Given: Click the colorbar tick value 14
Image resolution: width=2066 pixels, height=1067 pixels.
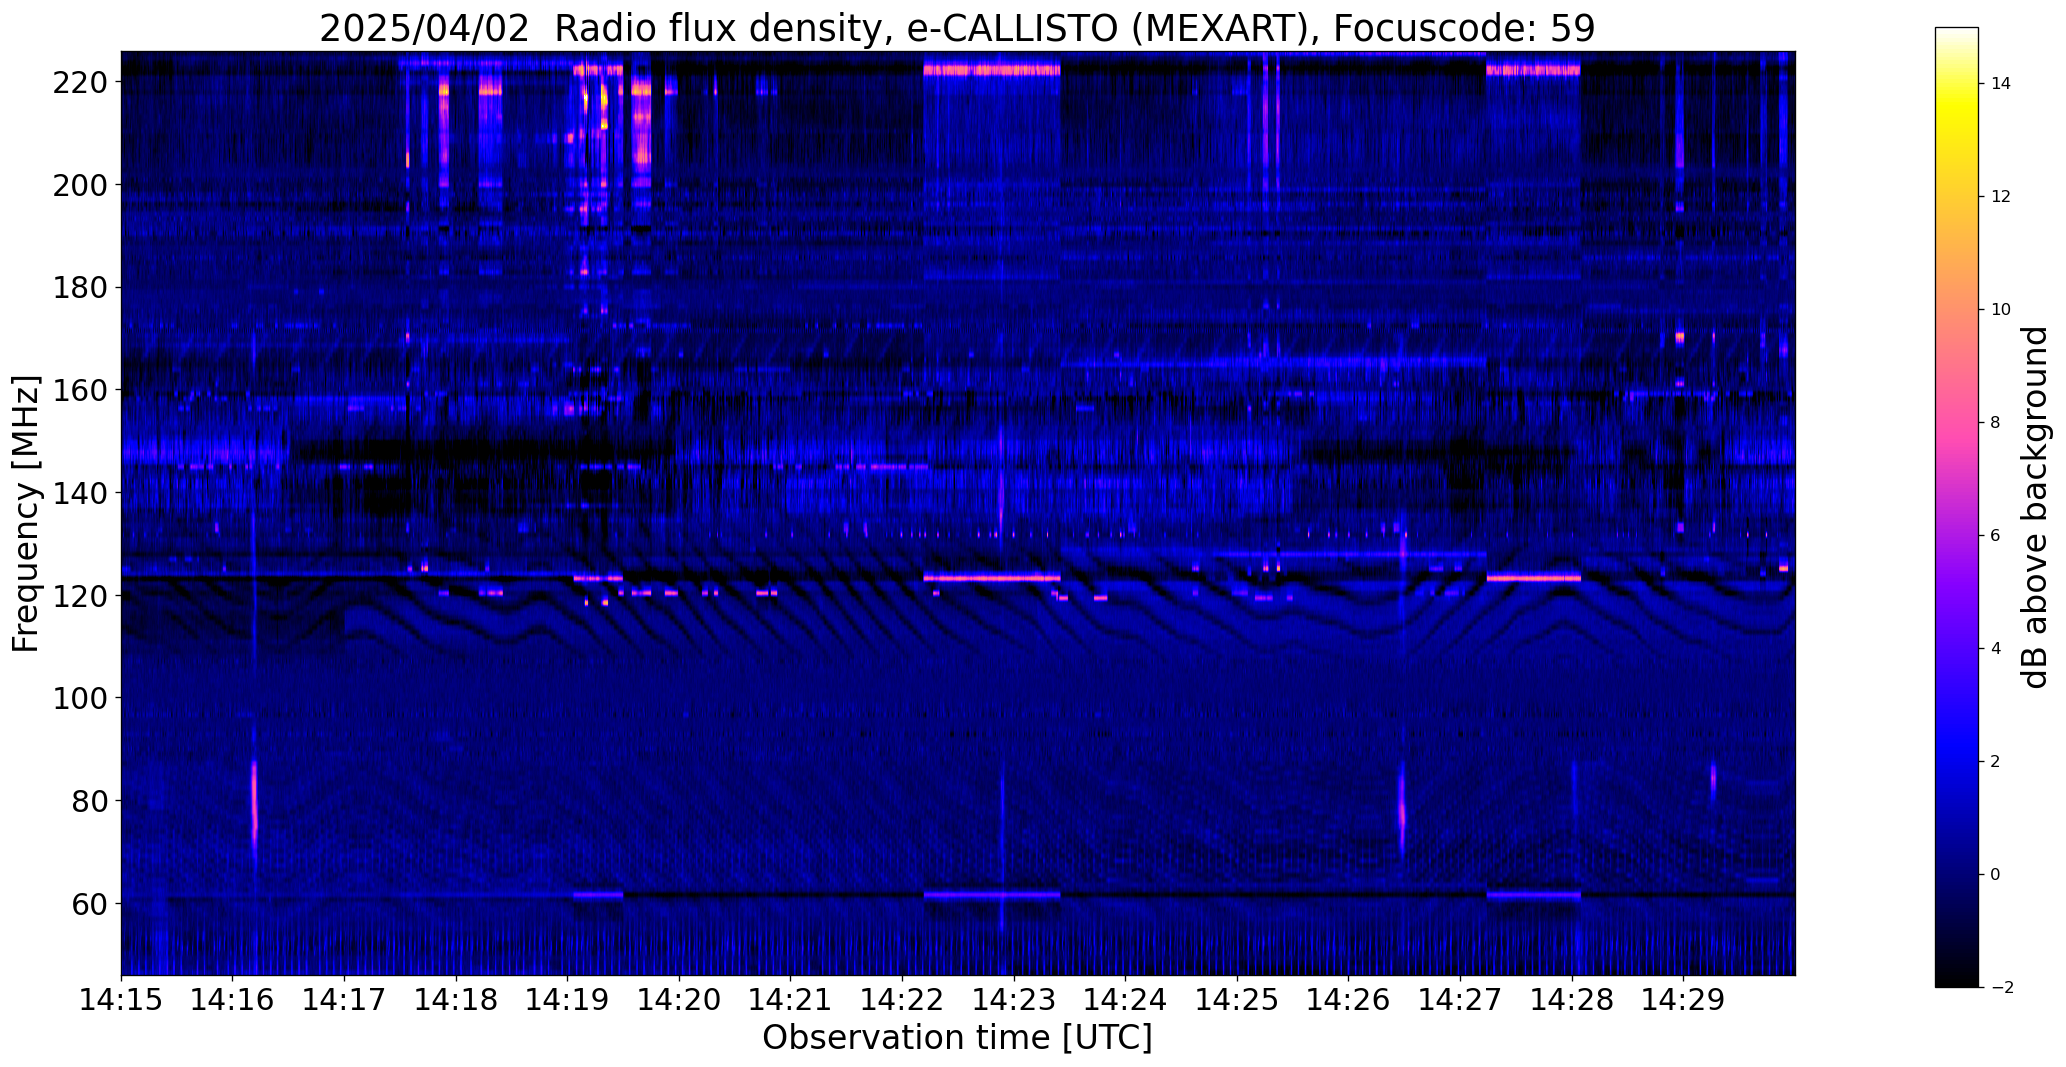Looking at the screenshot, I should click(x=2001, y=84).
